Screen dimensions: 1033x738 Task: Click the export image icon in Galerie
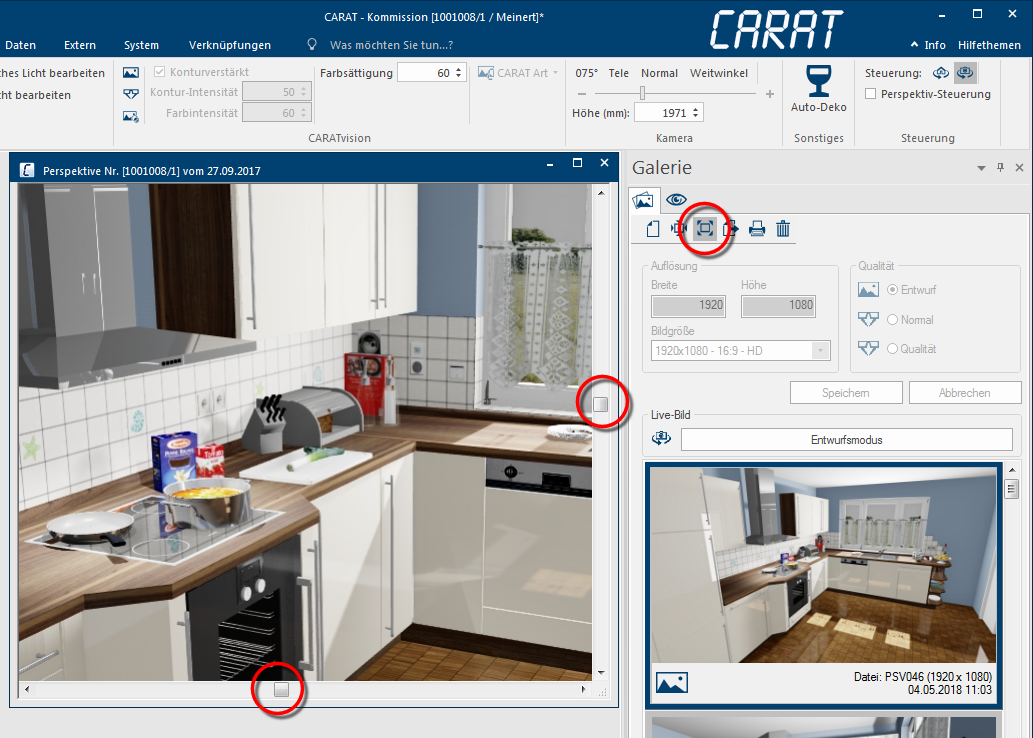tap(730, 229)
